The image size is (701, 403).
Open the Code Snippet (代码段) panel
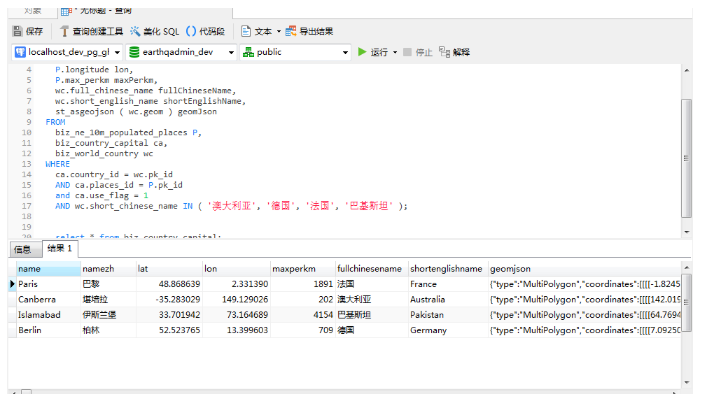(205, 31)
